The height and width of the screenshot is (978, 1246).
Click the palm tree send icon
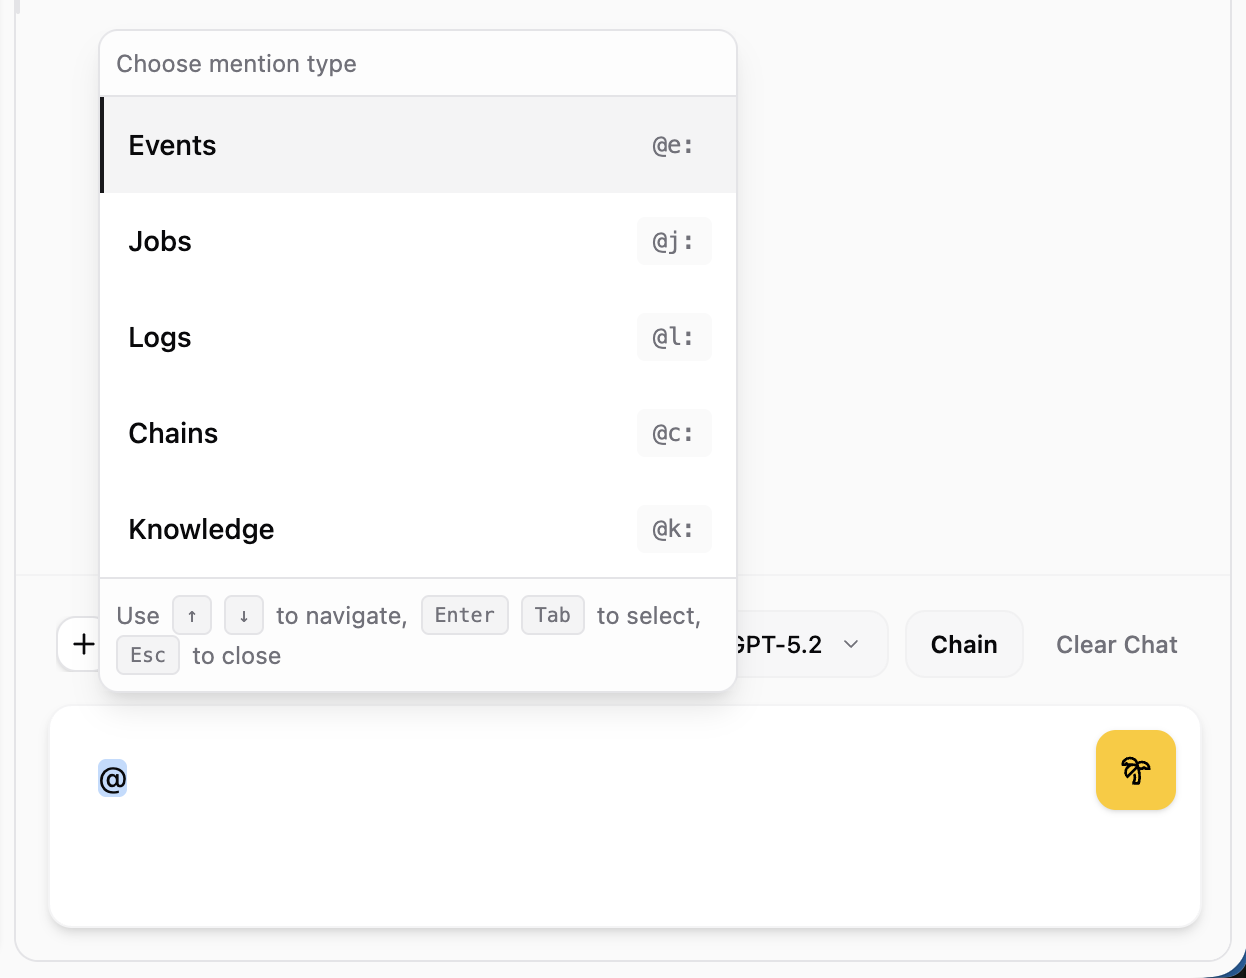click(x=1135, y=770)
